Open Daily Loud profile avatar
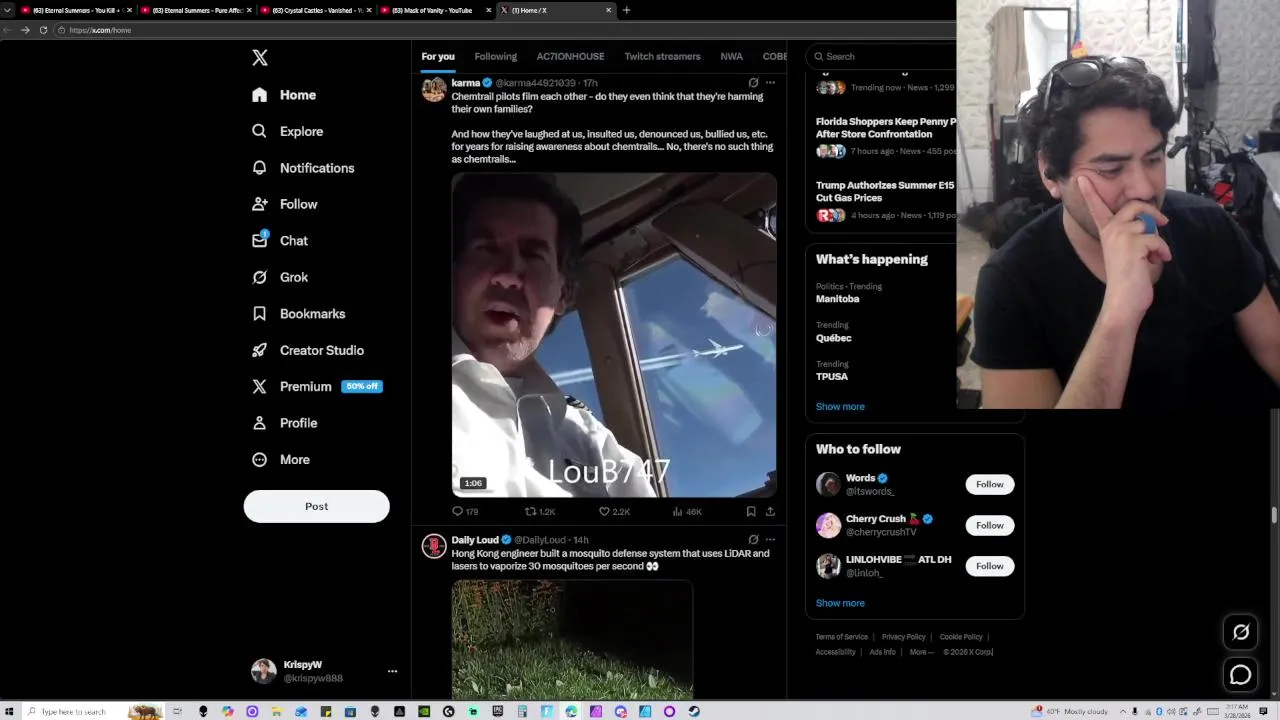Screen dimensions: 1280x720 (434, 546)
